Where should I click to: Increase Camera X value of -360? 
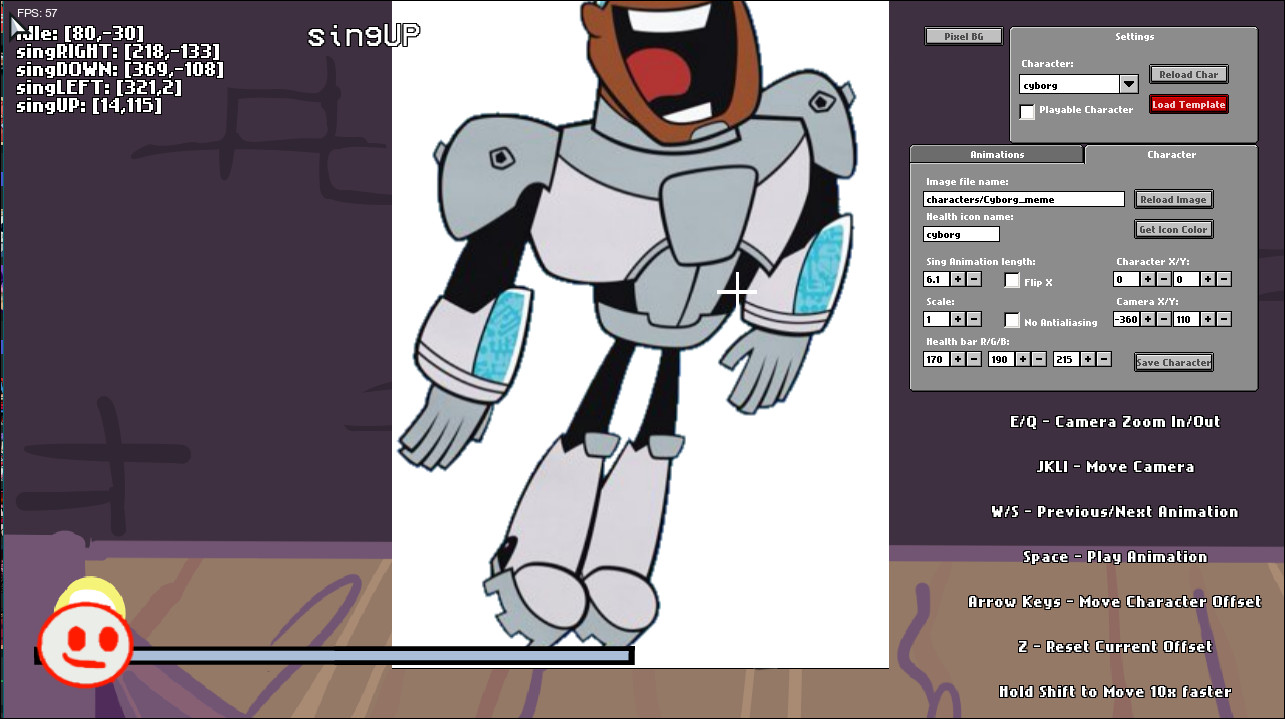click(1148, 319)
